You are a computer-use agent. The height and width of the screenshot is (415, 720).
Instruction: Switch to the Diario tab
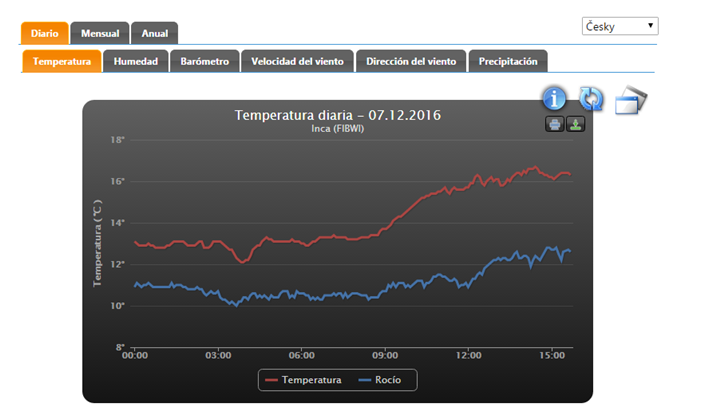[44, 33]
